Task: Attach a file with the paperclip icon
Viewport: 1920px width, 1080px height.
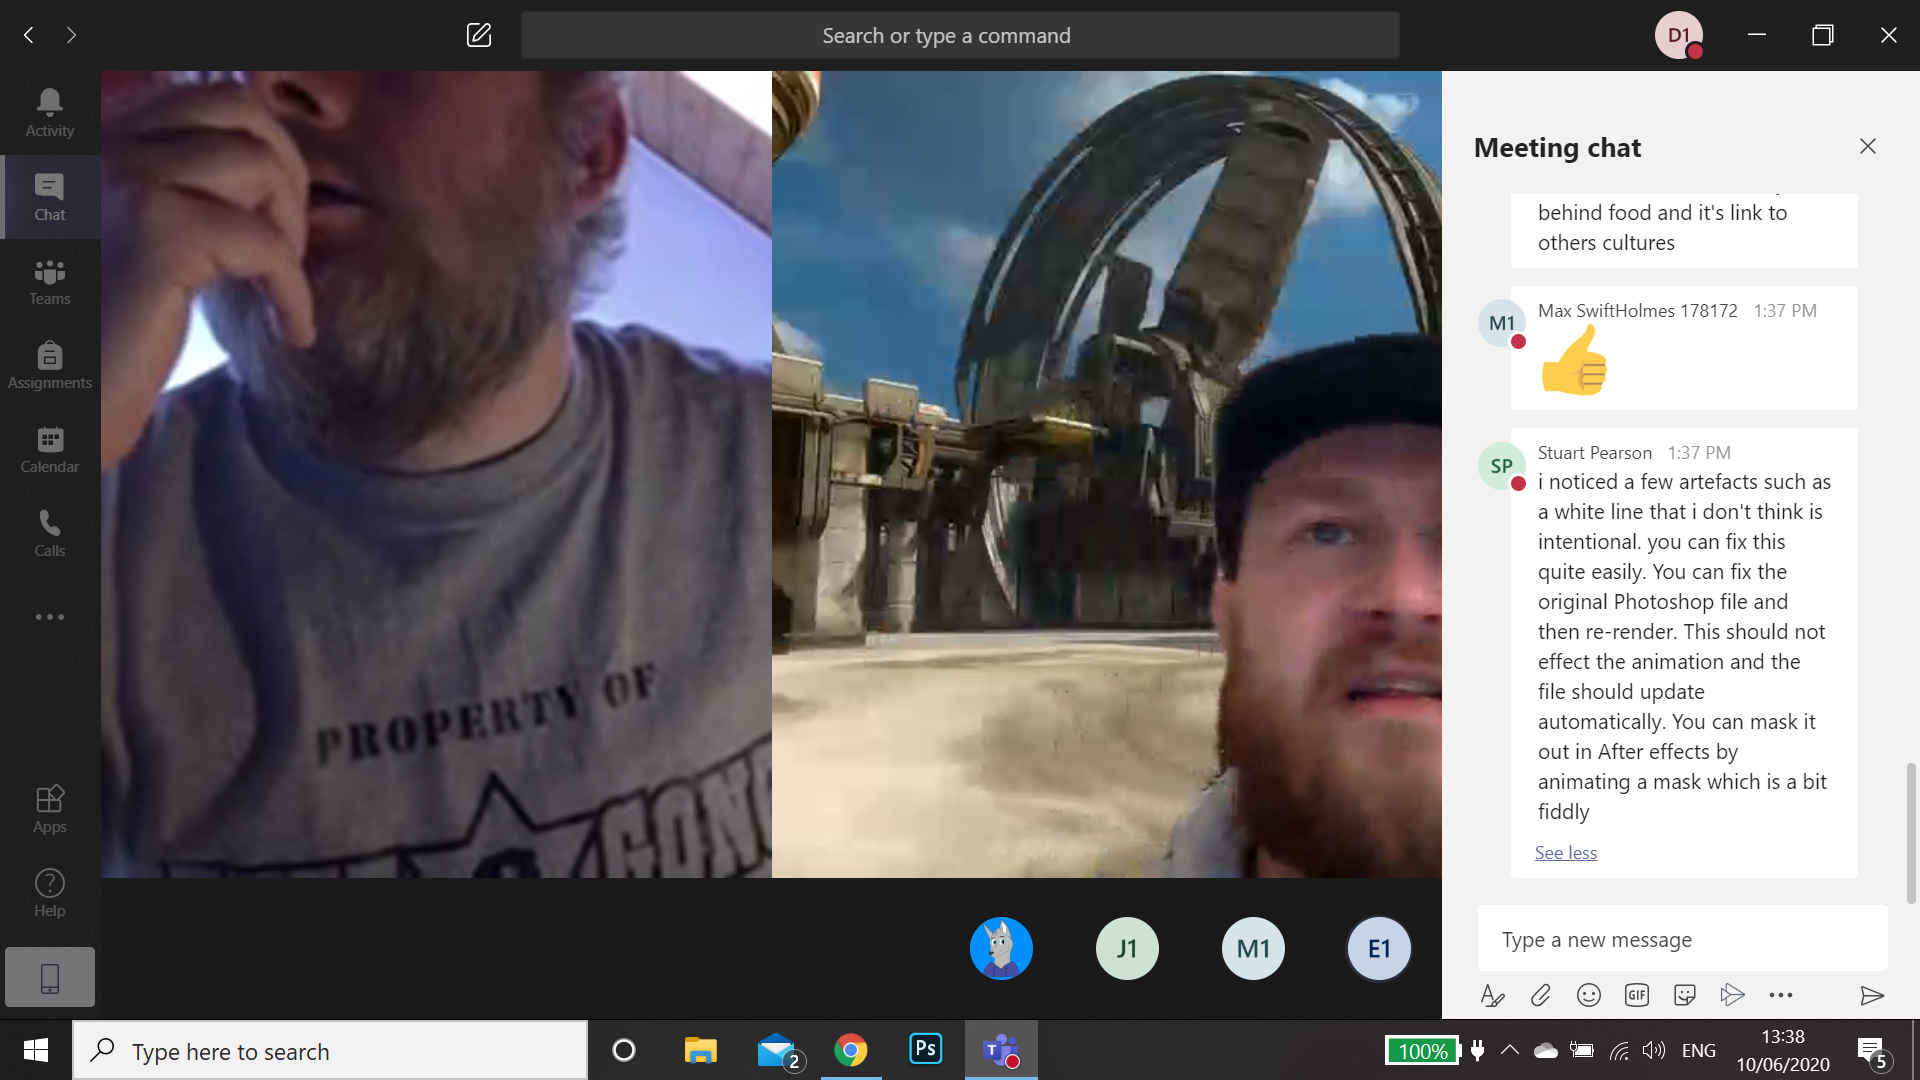Action: point(1540,994)
